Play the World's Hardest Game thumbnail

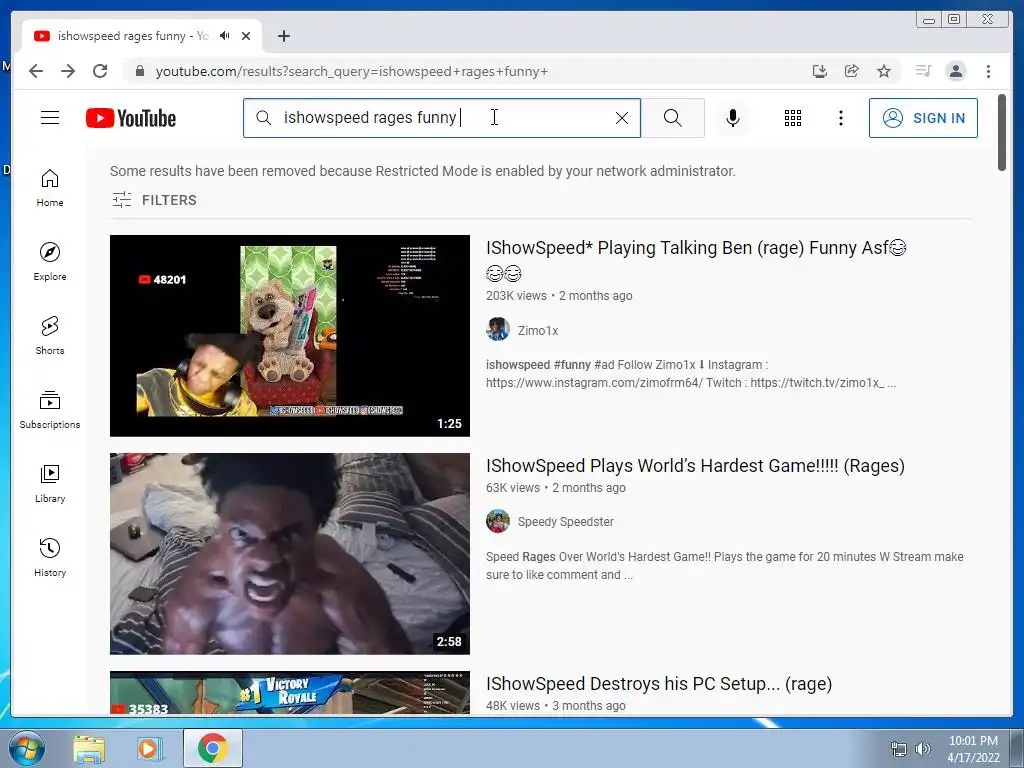coord(289,554)
